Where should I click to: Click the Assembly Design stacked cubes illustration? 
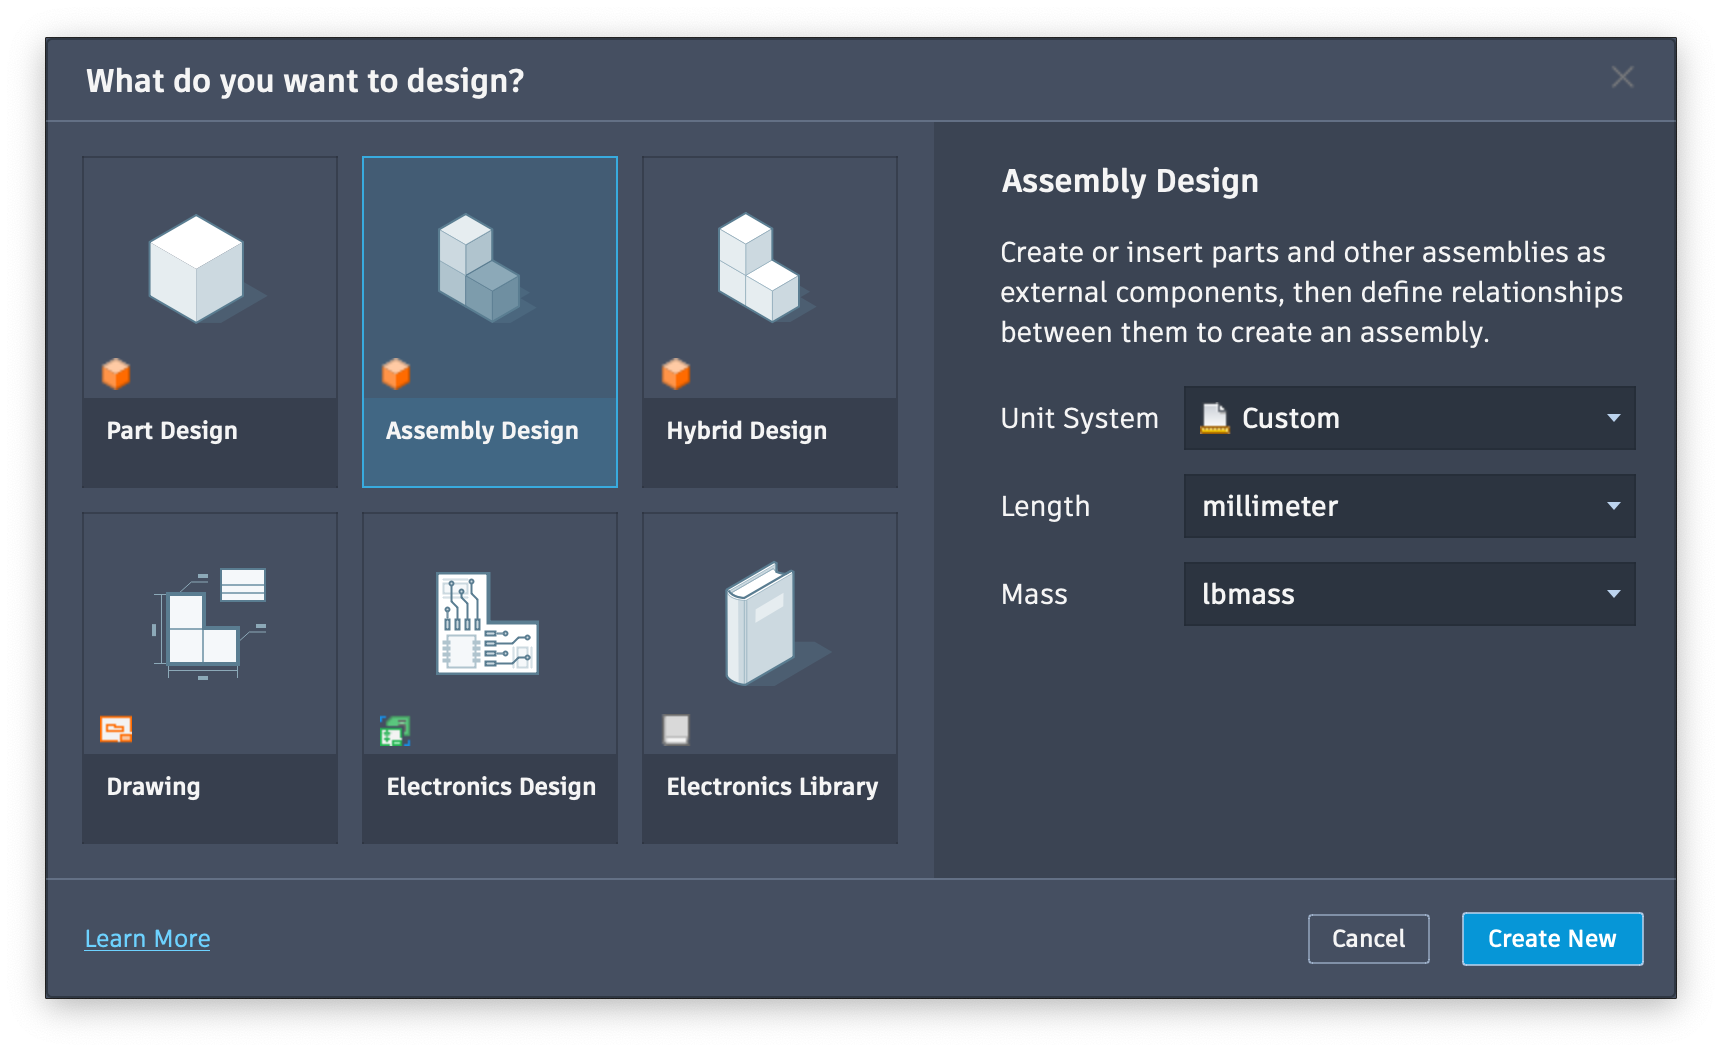(480, 269)
